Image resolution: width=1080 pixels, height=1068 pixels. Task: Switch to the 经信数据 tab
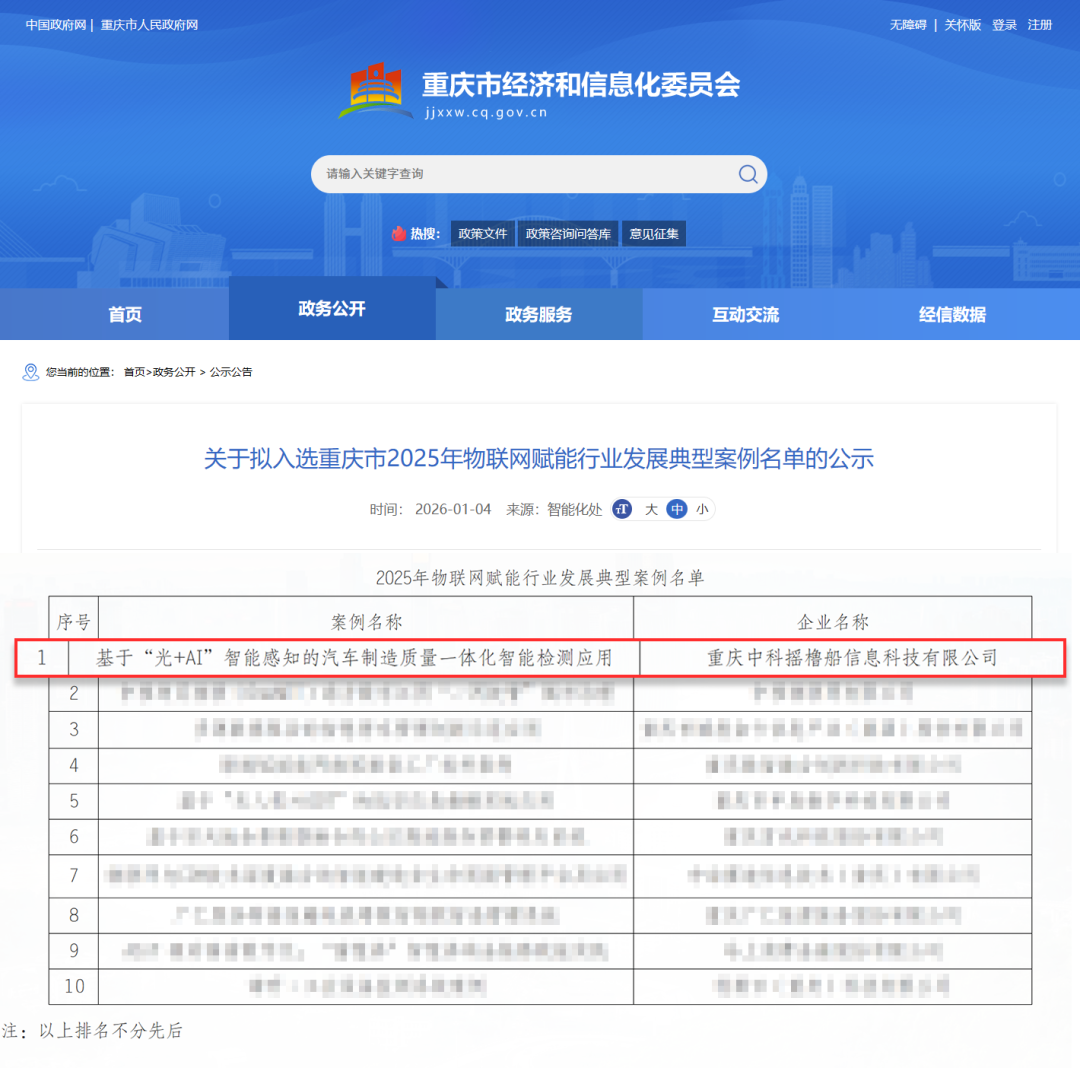pyautogui.click(x=952, y=315)
